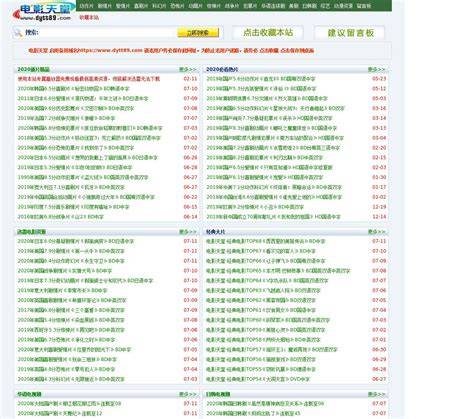Open the 综艺 navigation menu item
Screen dimensions: 474x419
[325, 6]
